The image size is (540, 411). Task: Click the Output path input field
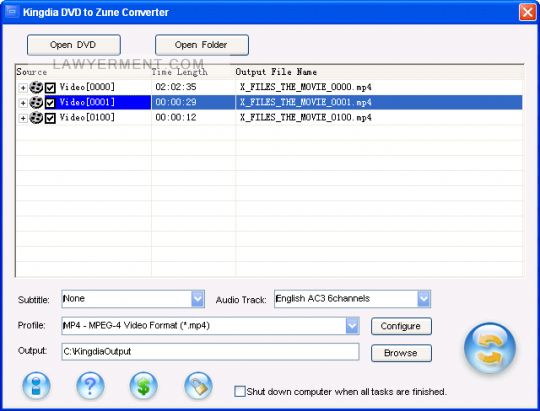(x=210, y=352)
